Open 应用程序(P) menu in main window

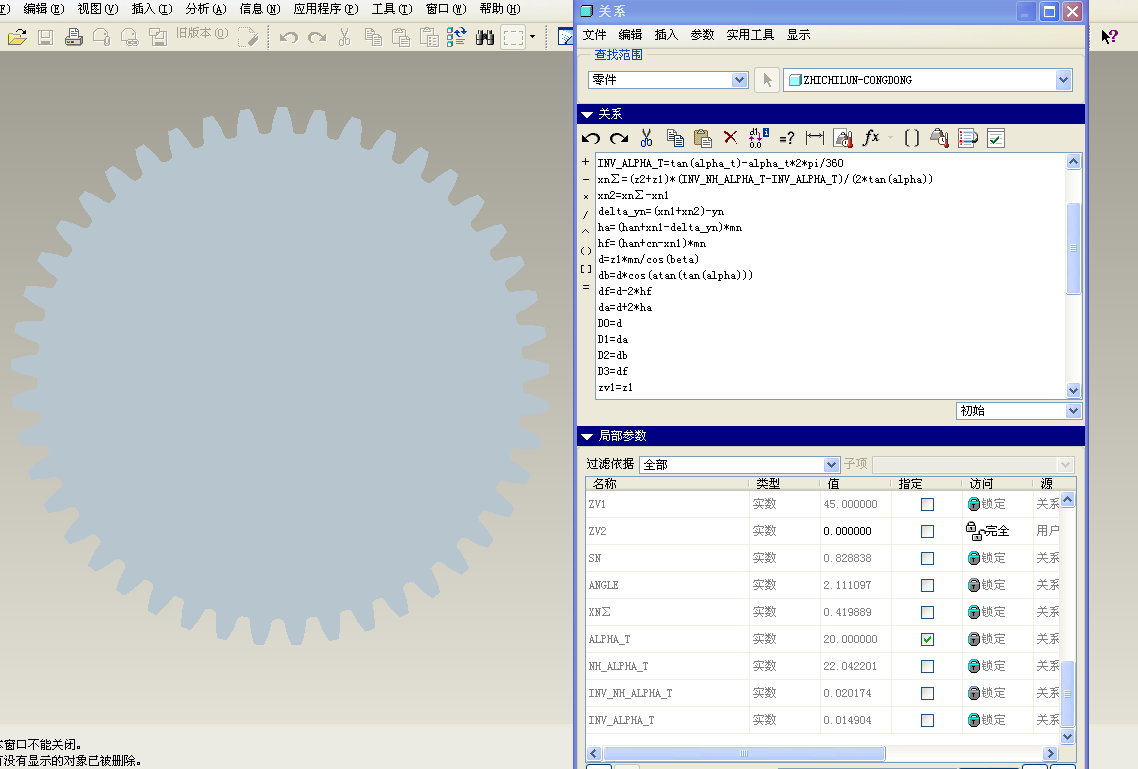click(326, 9)
